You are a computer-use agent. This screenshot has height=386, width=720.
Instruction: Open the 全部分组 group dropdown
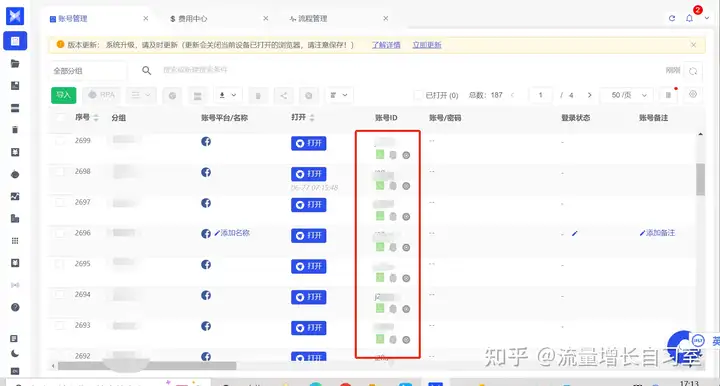(x=88, y=71)
